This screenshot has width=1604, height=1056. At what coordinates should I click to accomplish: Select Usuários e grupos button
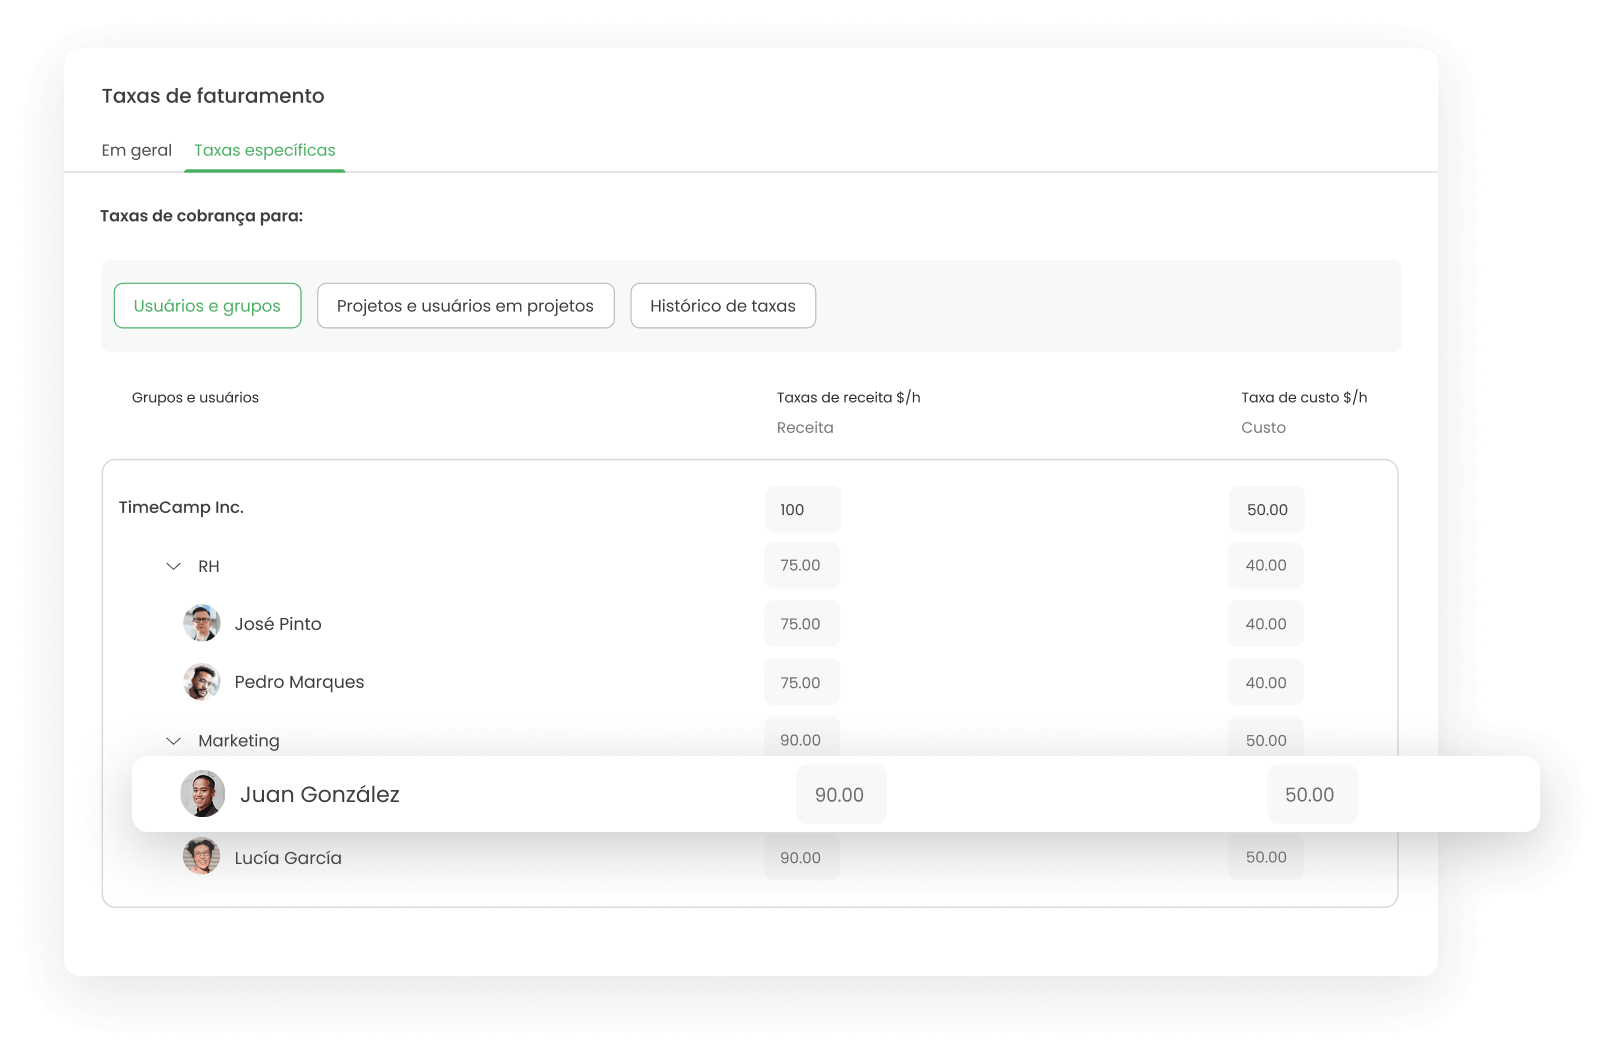coord(207,306)
